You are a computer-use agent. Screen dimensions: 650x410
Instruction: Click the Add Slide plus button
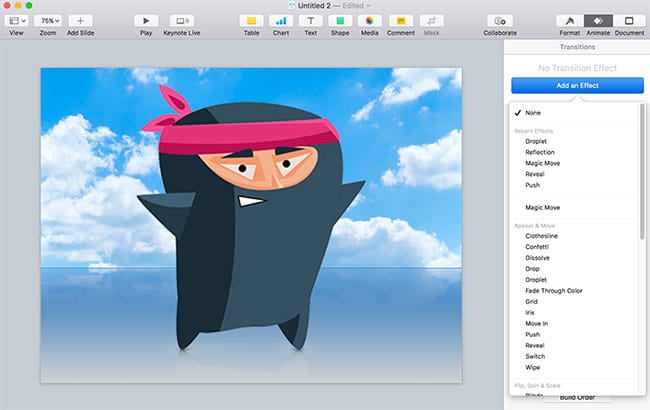pyautogui.click(x=80, y=21)
